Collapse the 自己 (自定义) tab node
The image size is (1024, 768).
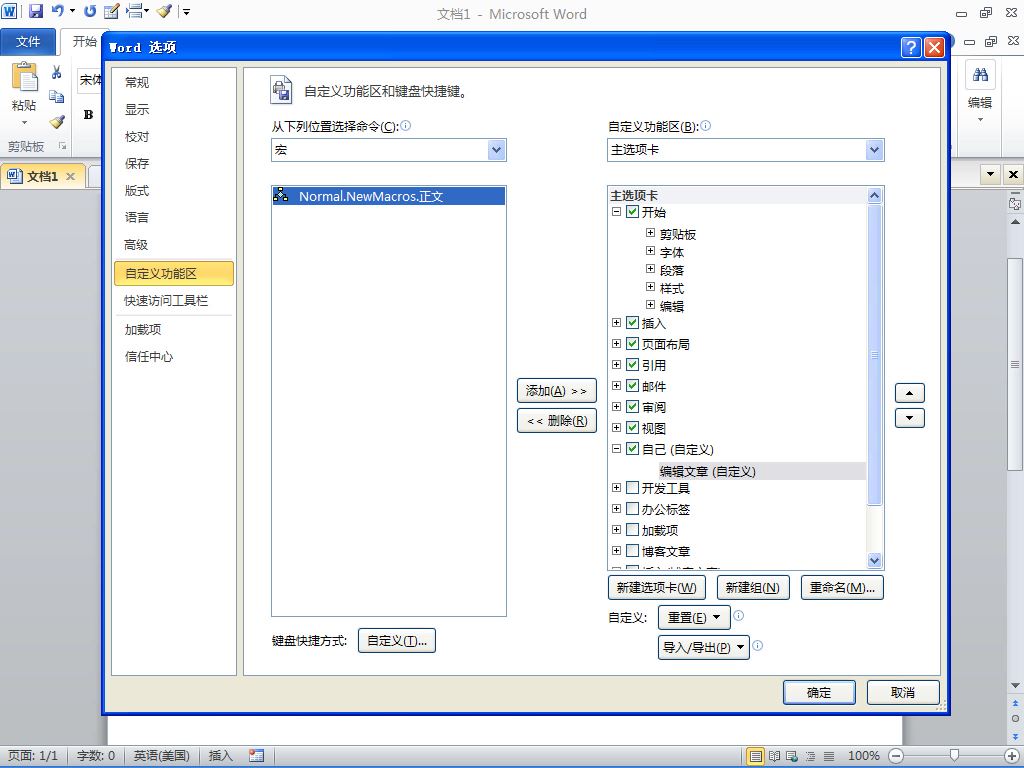coord(616,449)
